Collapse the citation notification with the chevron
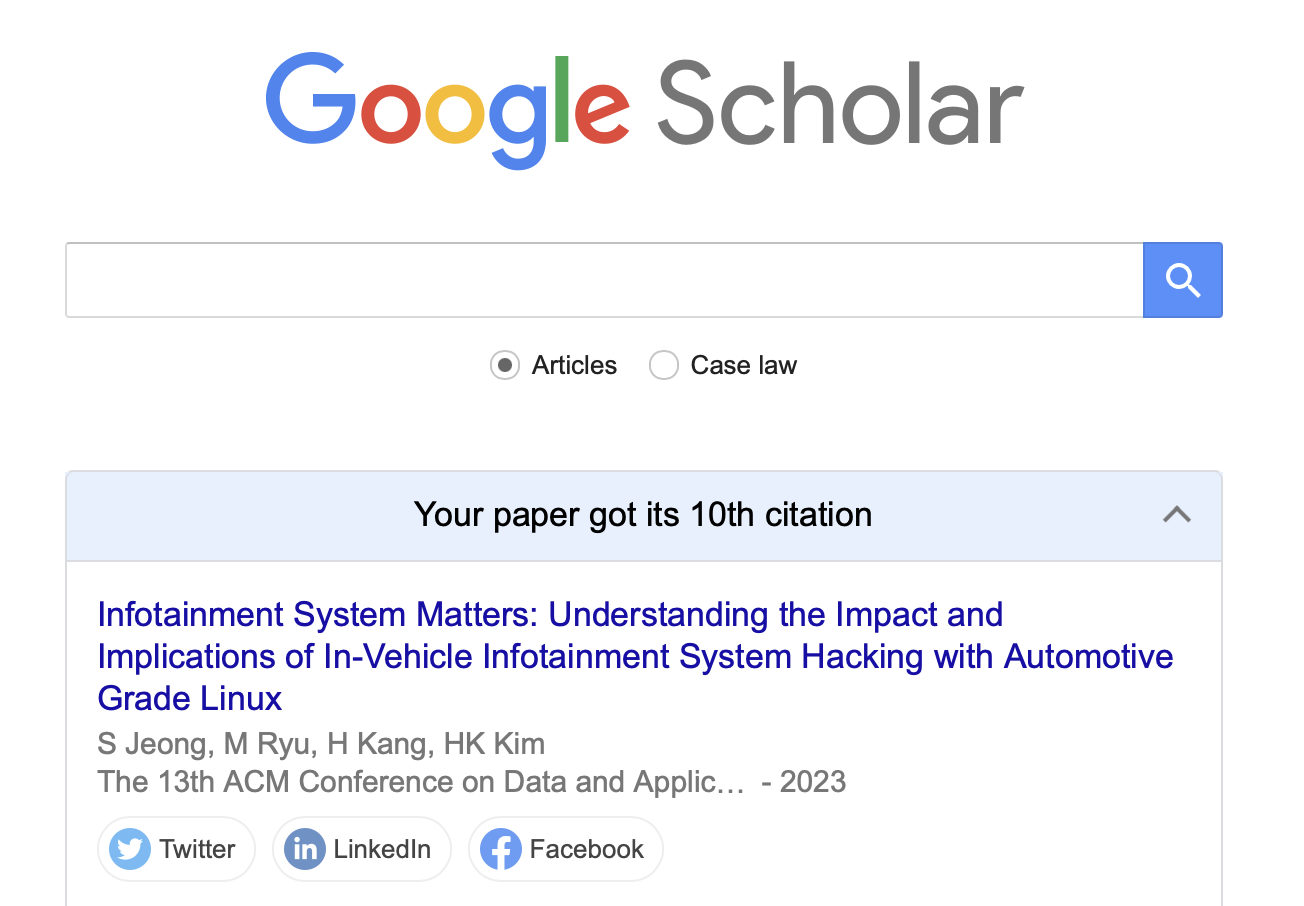The width and height of the screenshot is (1304, 906). pyautogui.click(x=1177, y=515)
